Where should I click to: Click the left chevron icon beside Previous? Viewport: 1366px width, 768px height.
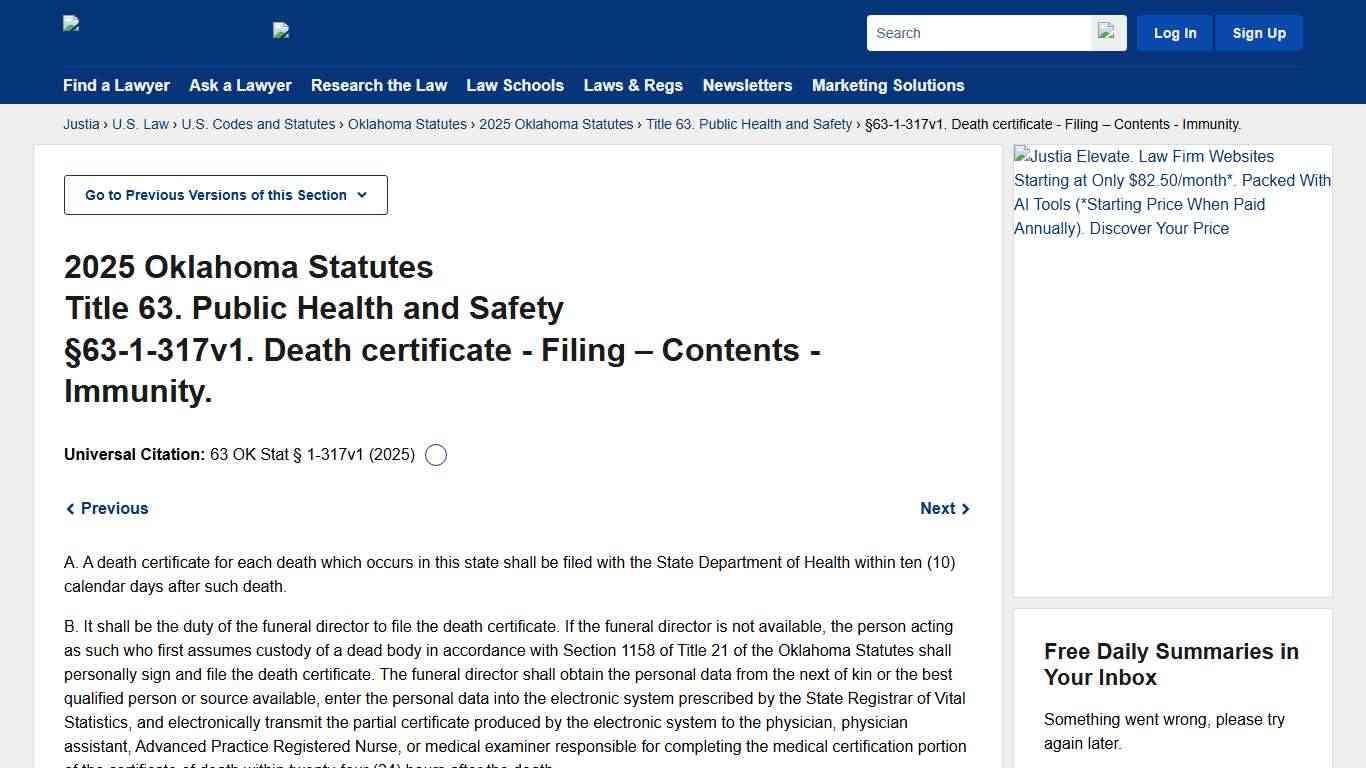[x=70, y=508]
